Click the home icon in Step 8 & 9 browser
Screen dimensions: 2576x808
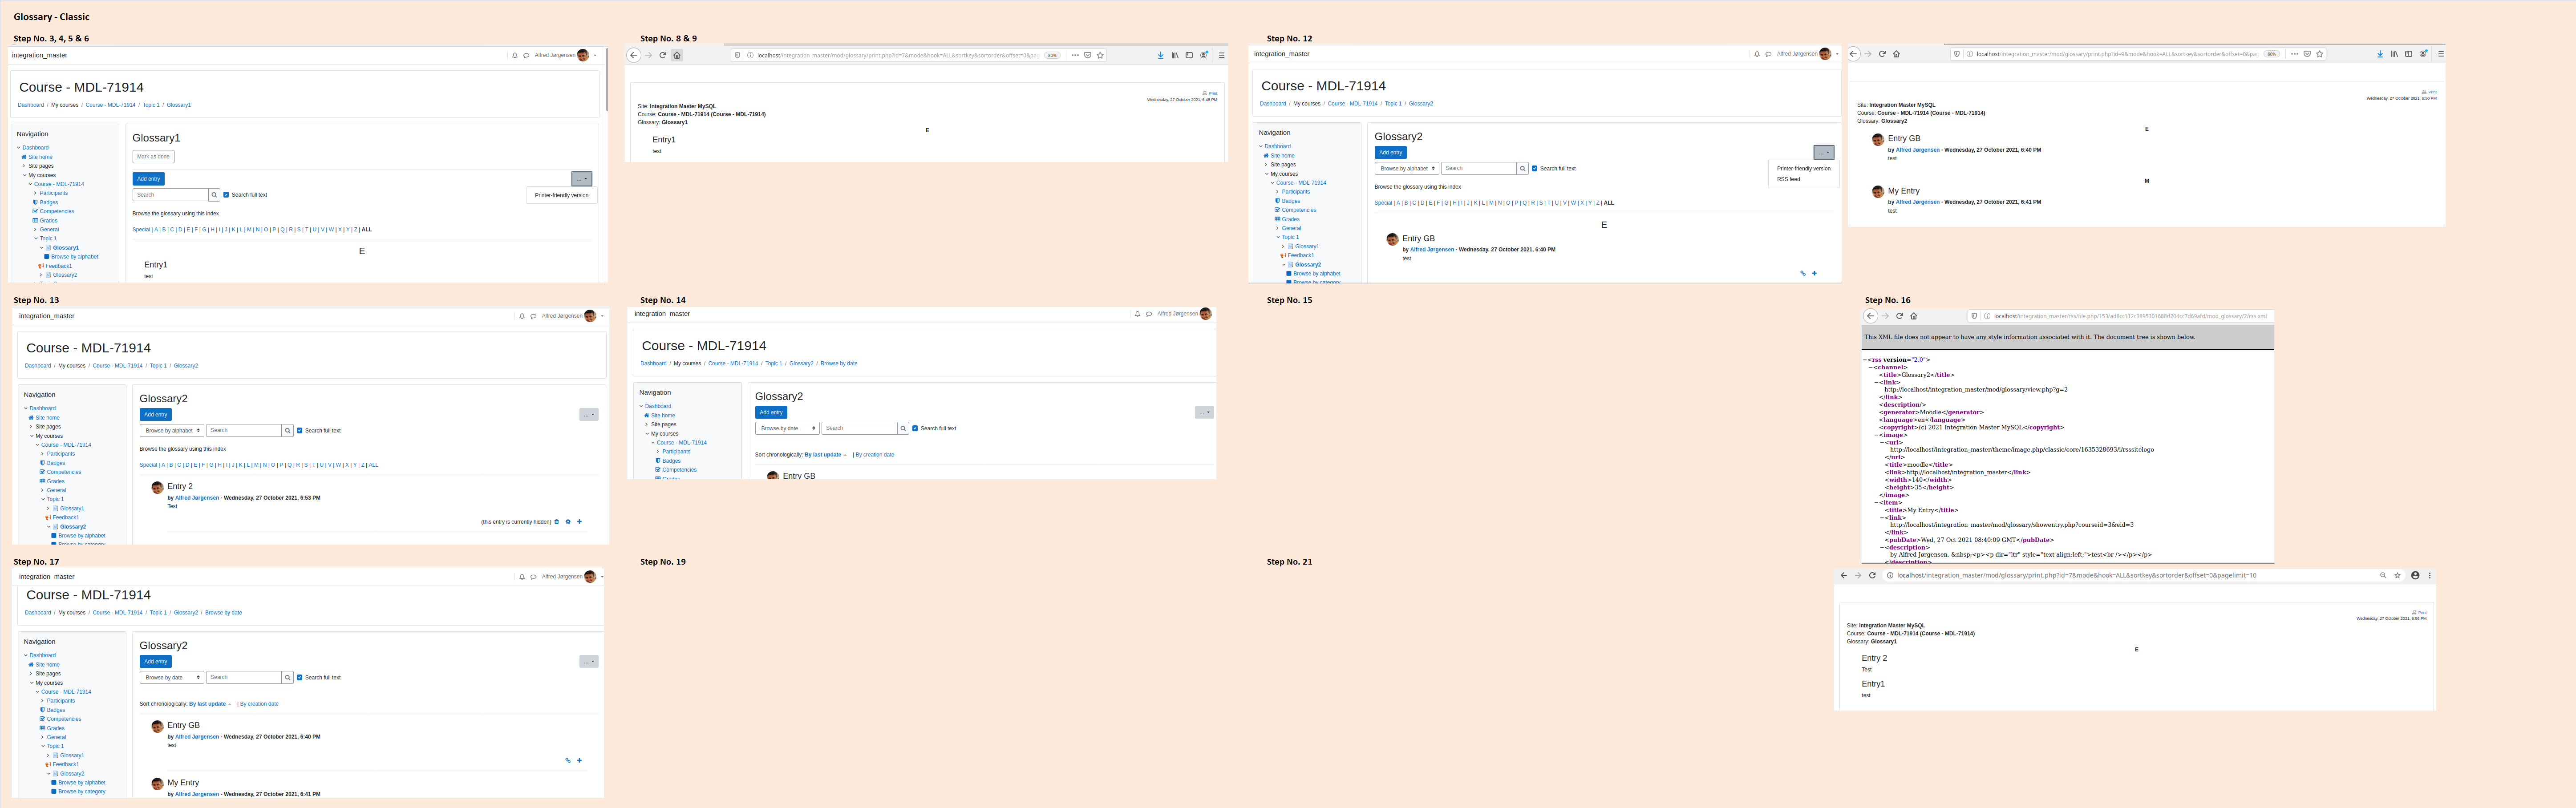(x=677, y=55)
